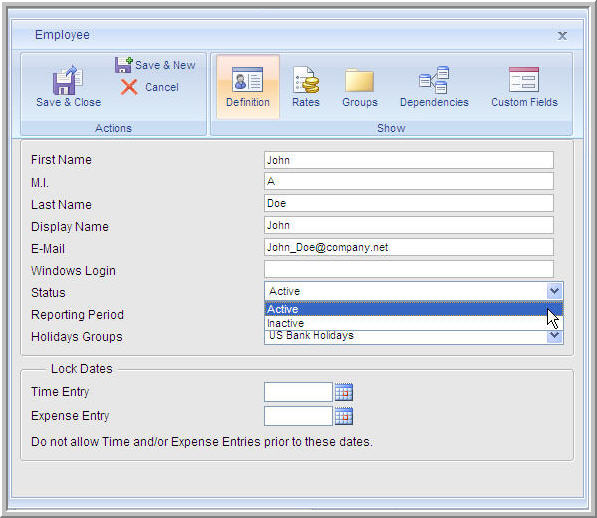Switch to Custom Fields view icon

[524, 80]
